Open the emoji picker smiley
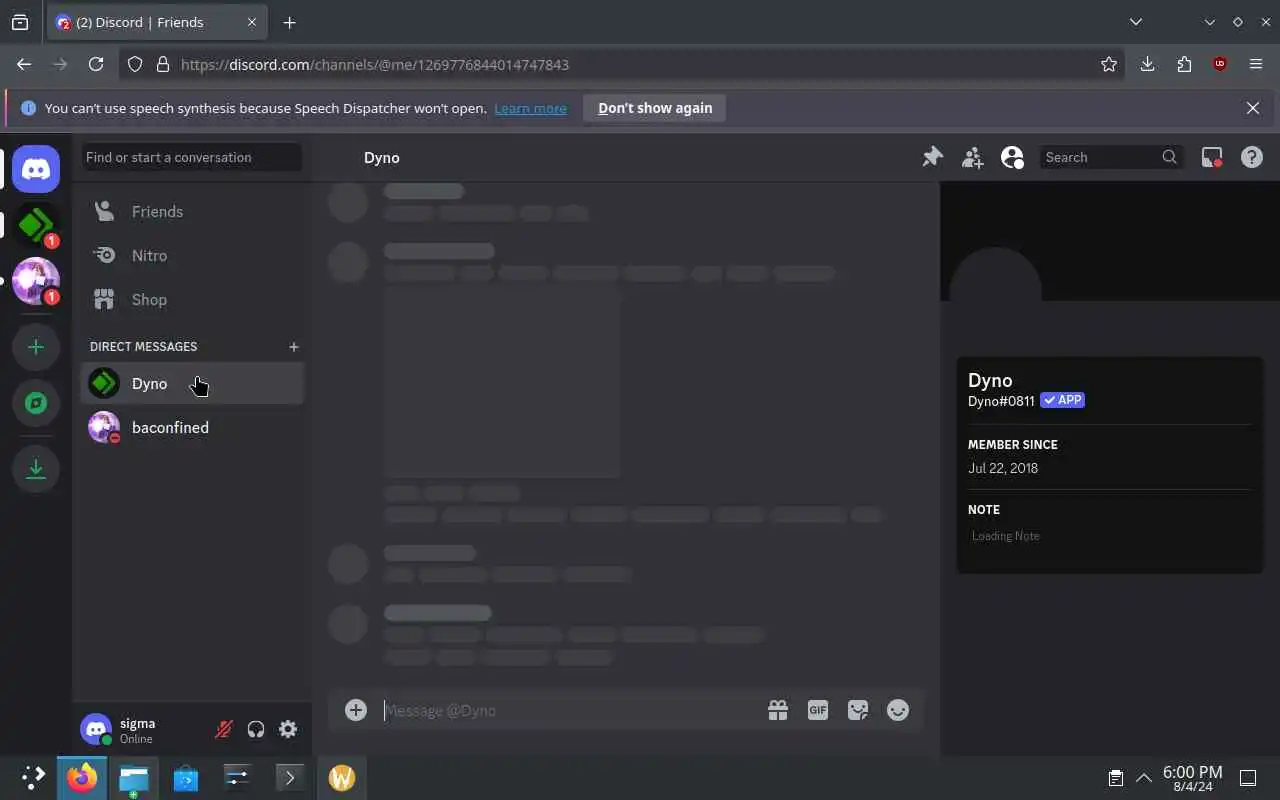The image size is (1280, 800). [x=898, y=710]
